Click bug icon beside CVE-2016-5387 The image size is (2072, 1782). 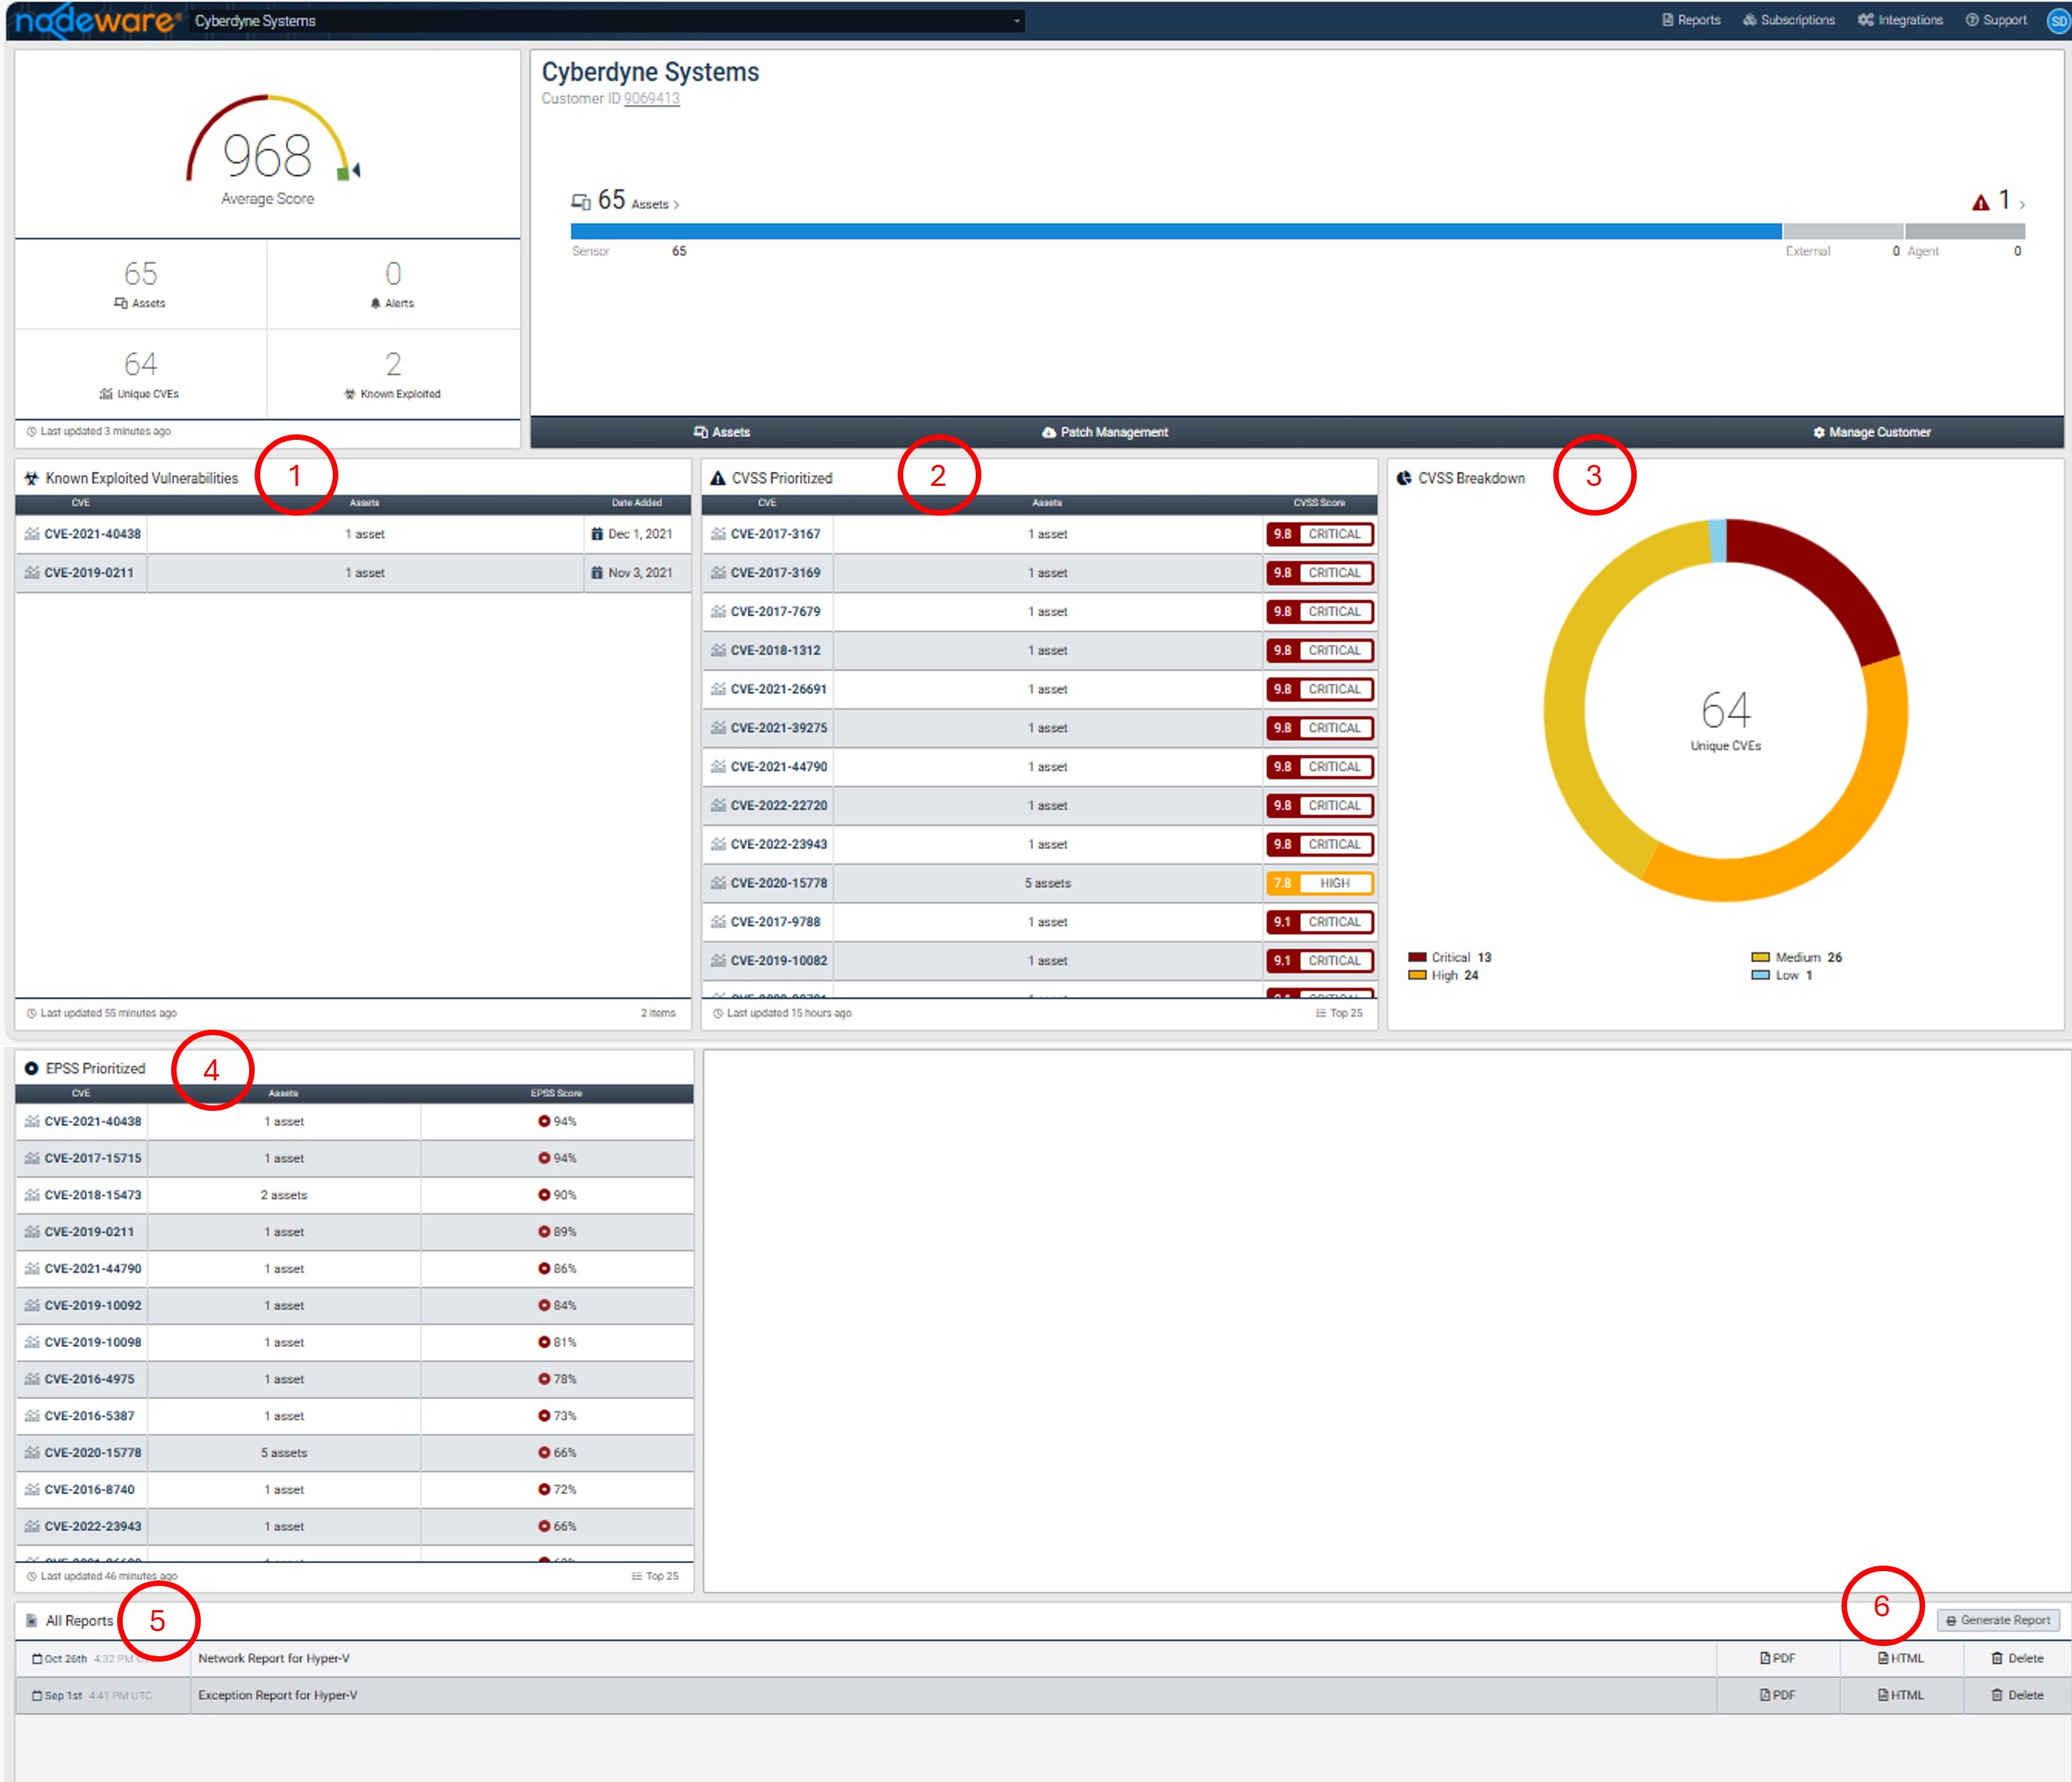[32, 1416]
